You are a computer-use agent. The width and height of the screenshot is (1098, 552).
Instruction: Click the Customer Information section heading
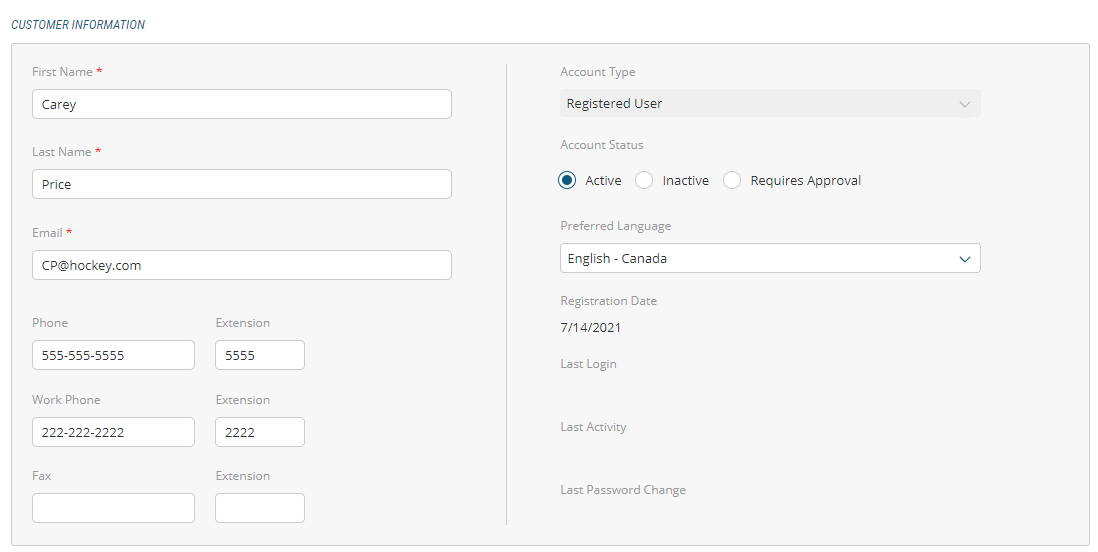78,25
